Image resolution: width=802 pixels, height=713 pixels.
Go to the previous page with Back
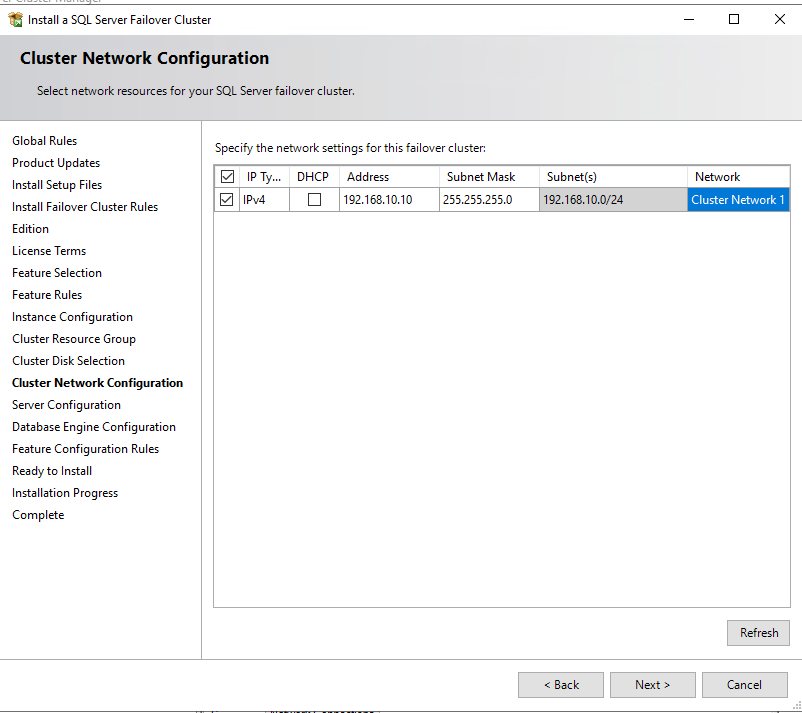point(561,685)
